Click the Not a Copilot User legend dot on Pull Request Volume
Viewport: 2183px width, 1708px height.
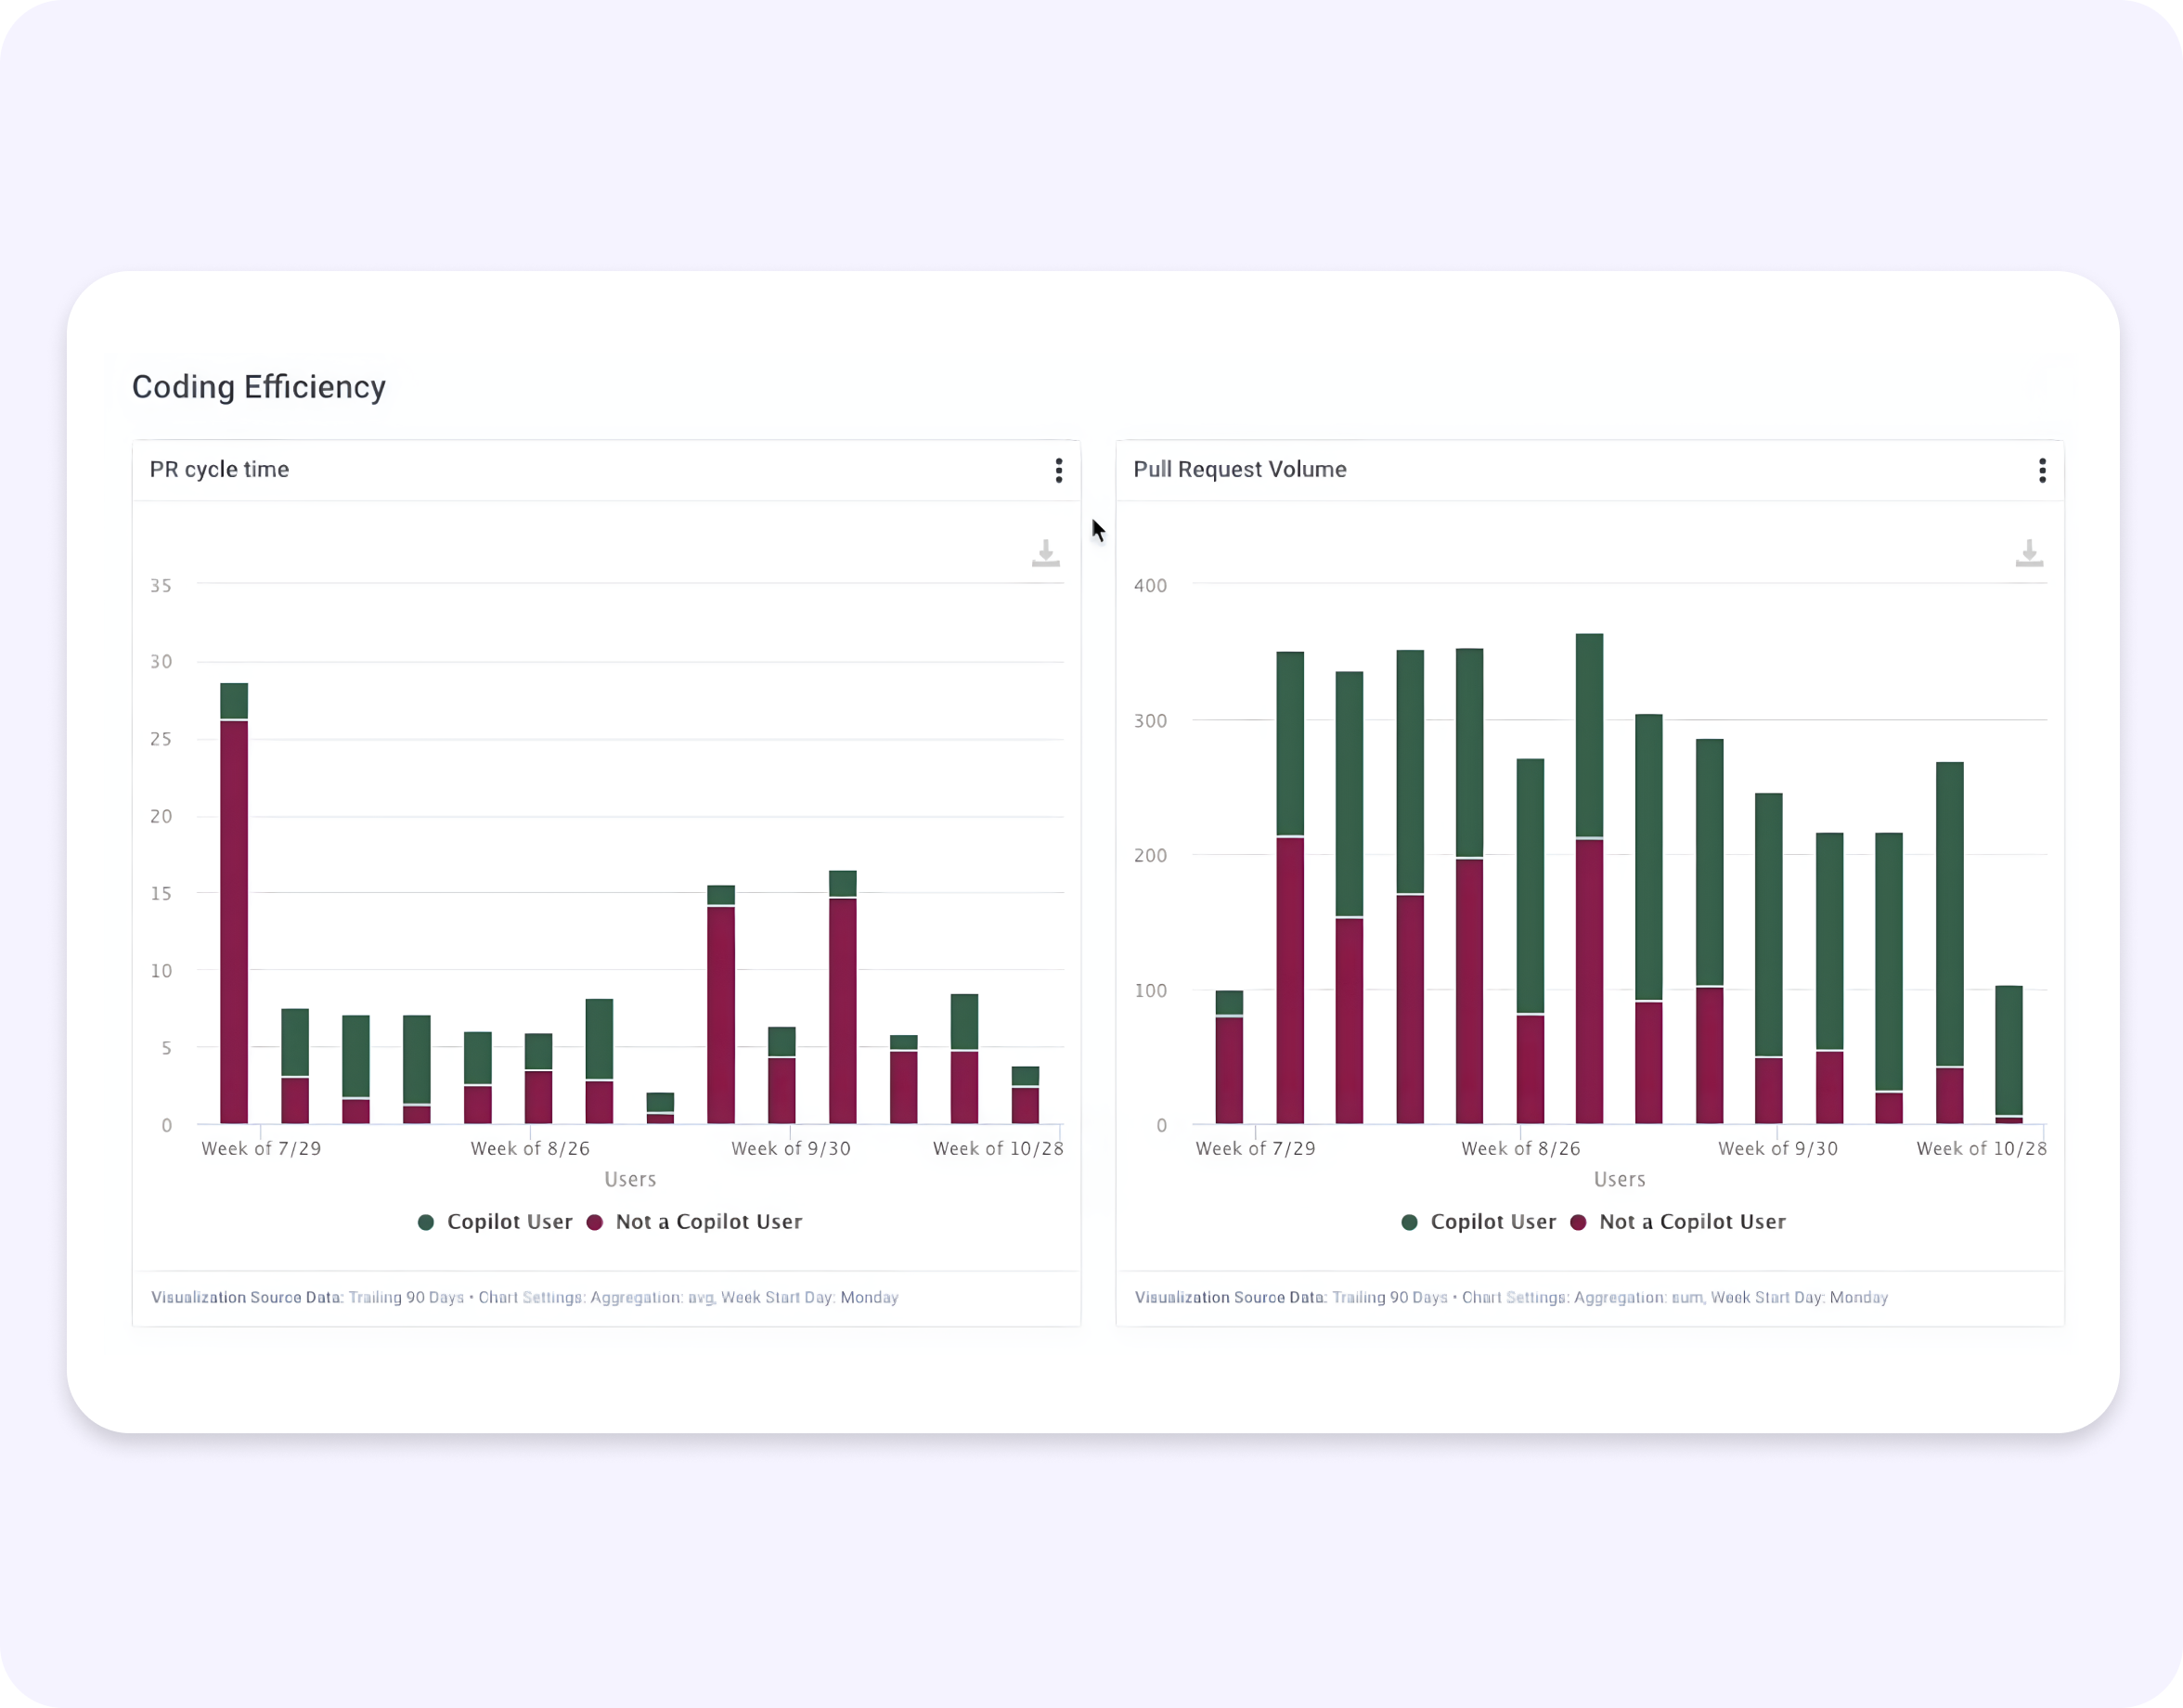pyautogui.click(x=1579, y=1221)
